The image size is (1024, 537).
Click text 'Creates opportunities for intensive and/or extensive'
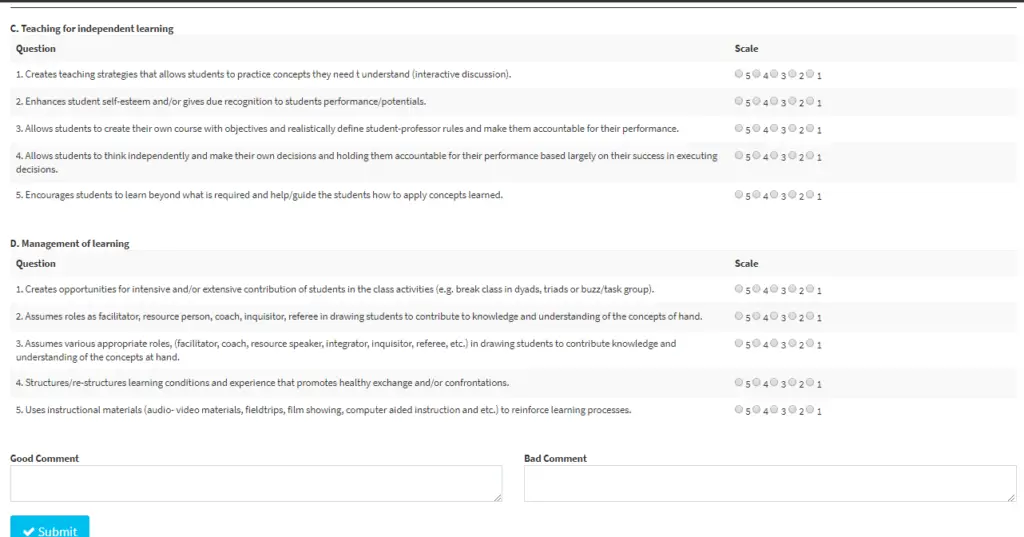coord(335,289)
